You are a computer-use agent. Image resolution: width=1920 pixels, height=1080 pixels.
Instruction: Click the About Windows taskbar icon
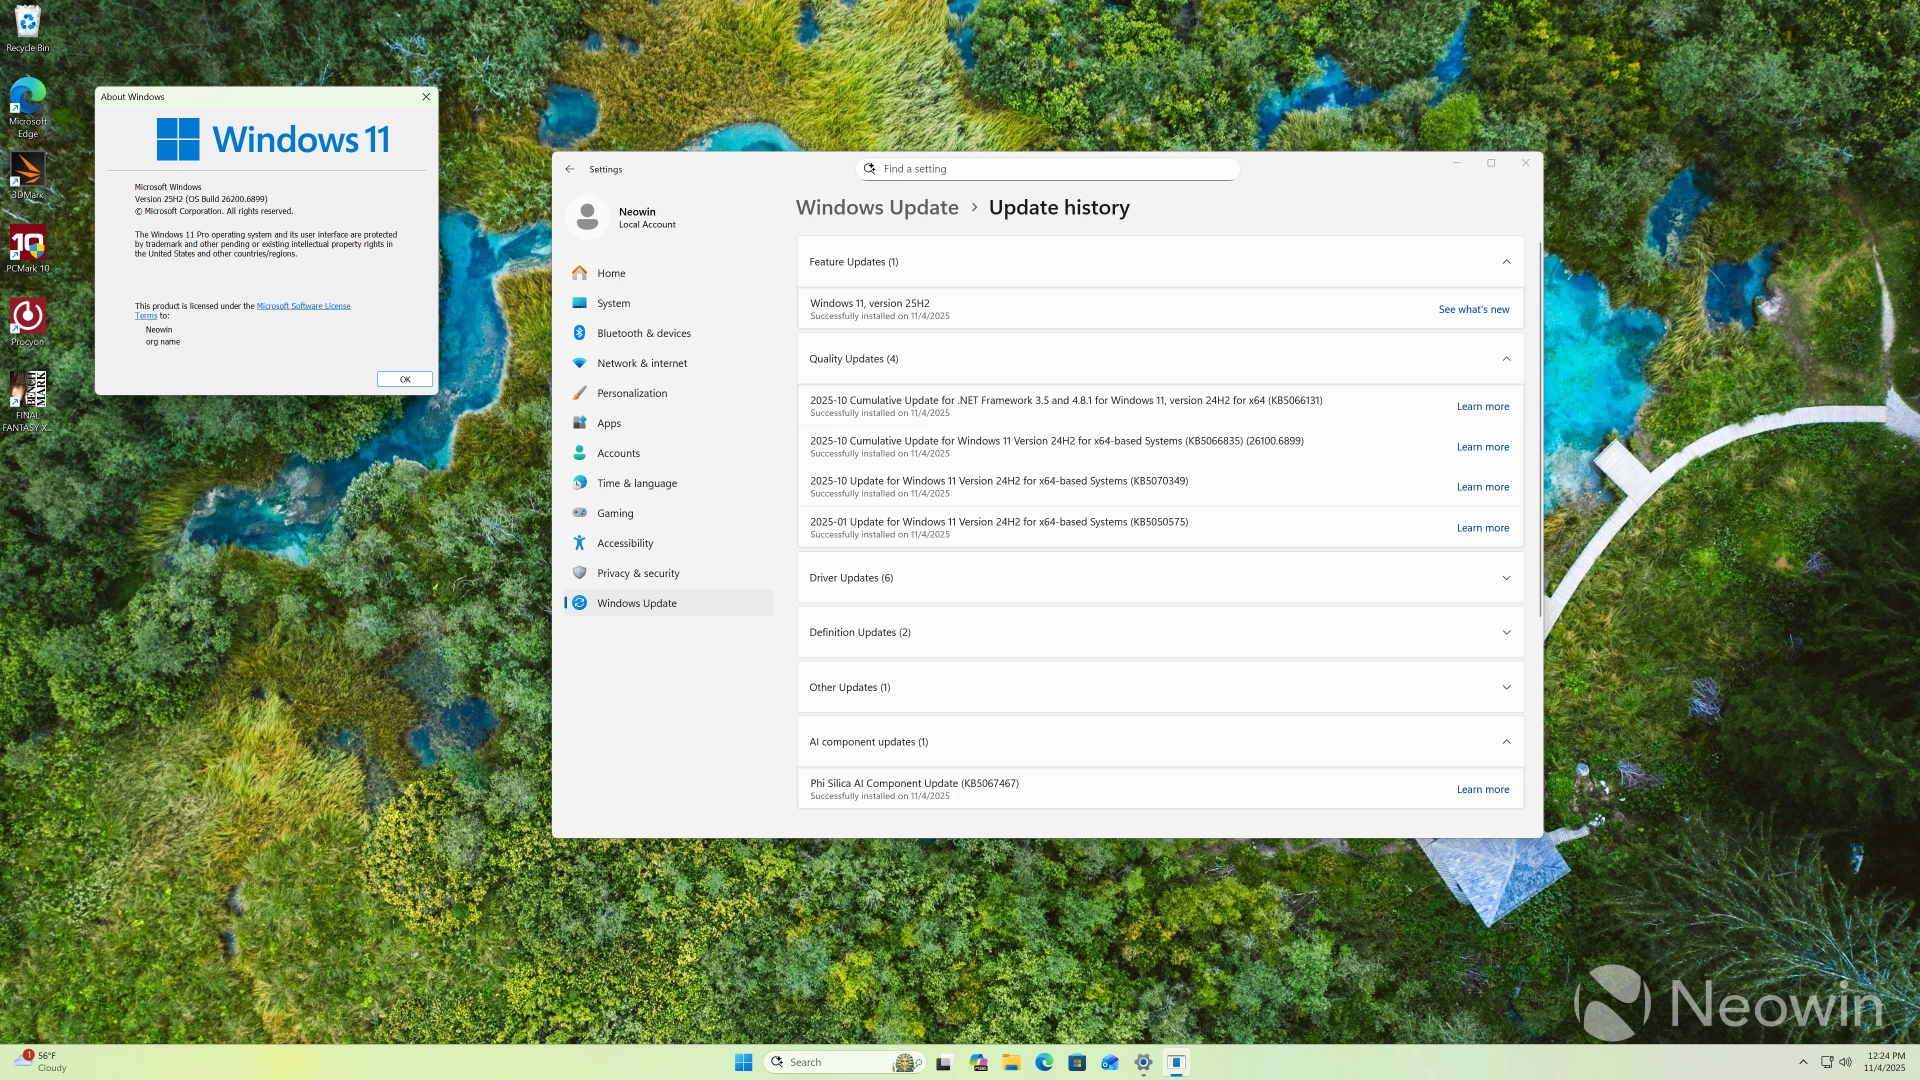click(1177, 1062)
